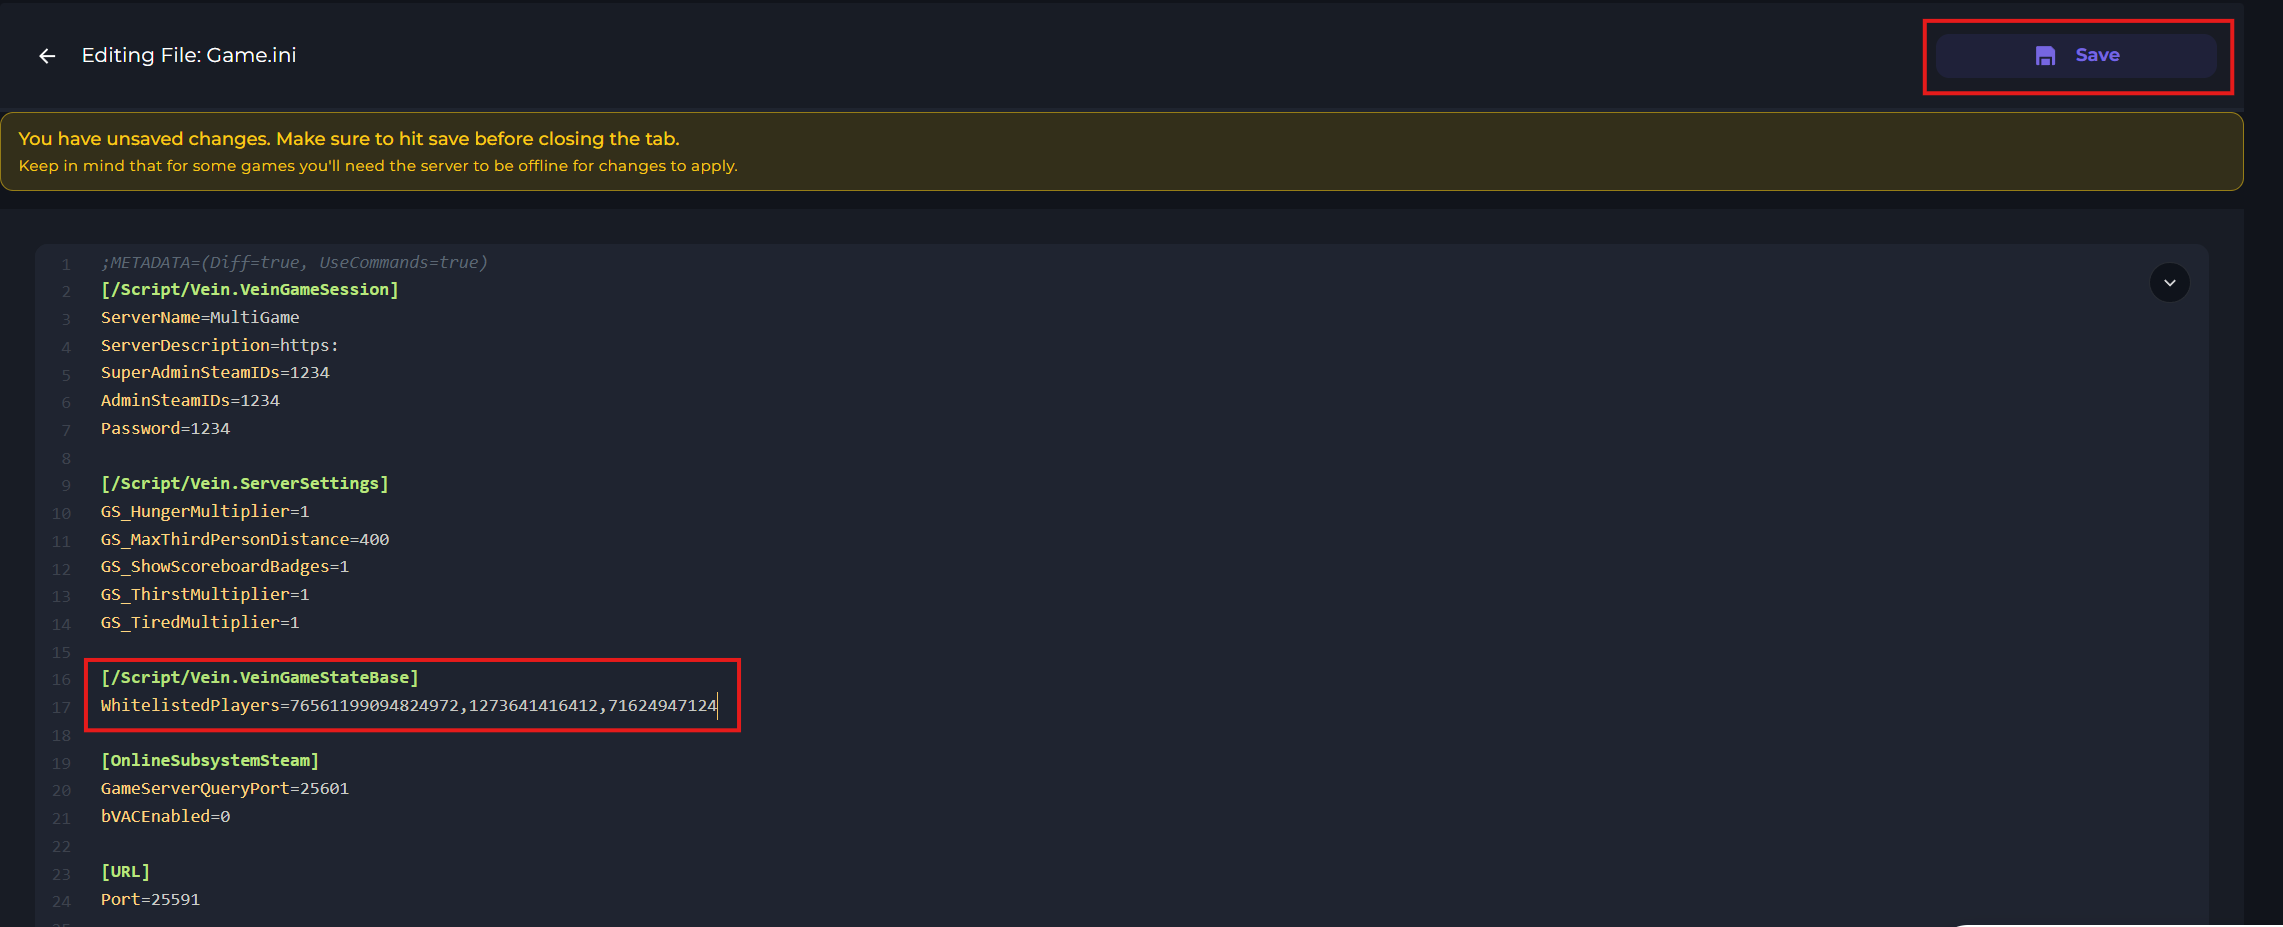
Task: Click the Password=1234 line
Action: coord(165,429)
